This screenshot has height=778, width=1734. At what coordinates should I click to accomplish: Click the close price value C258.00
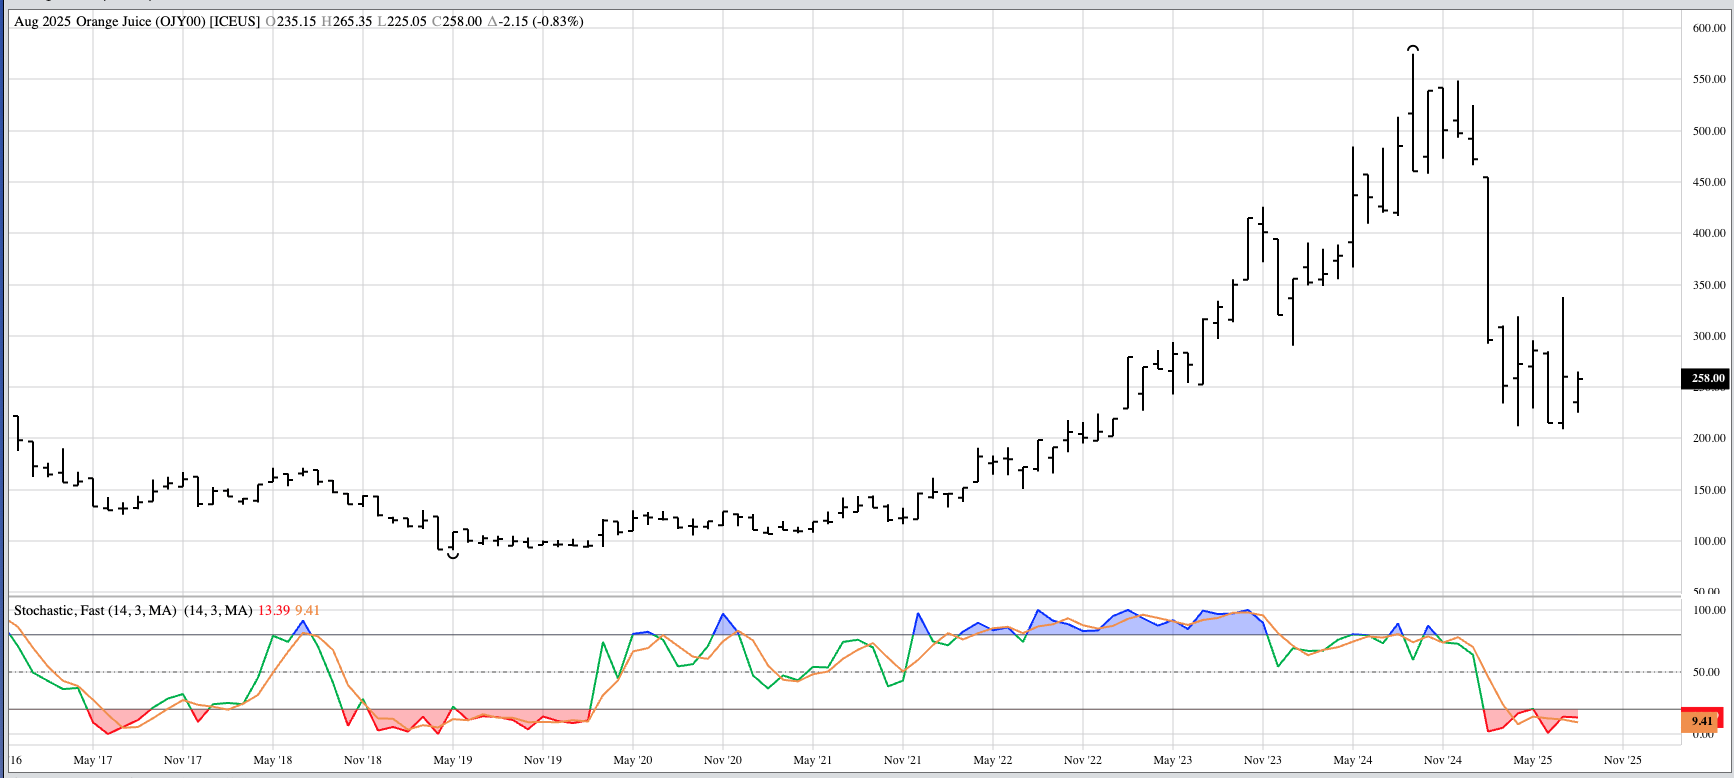tap(457, 21)
